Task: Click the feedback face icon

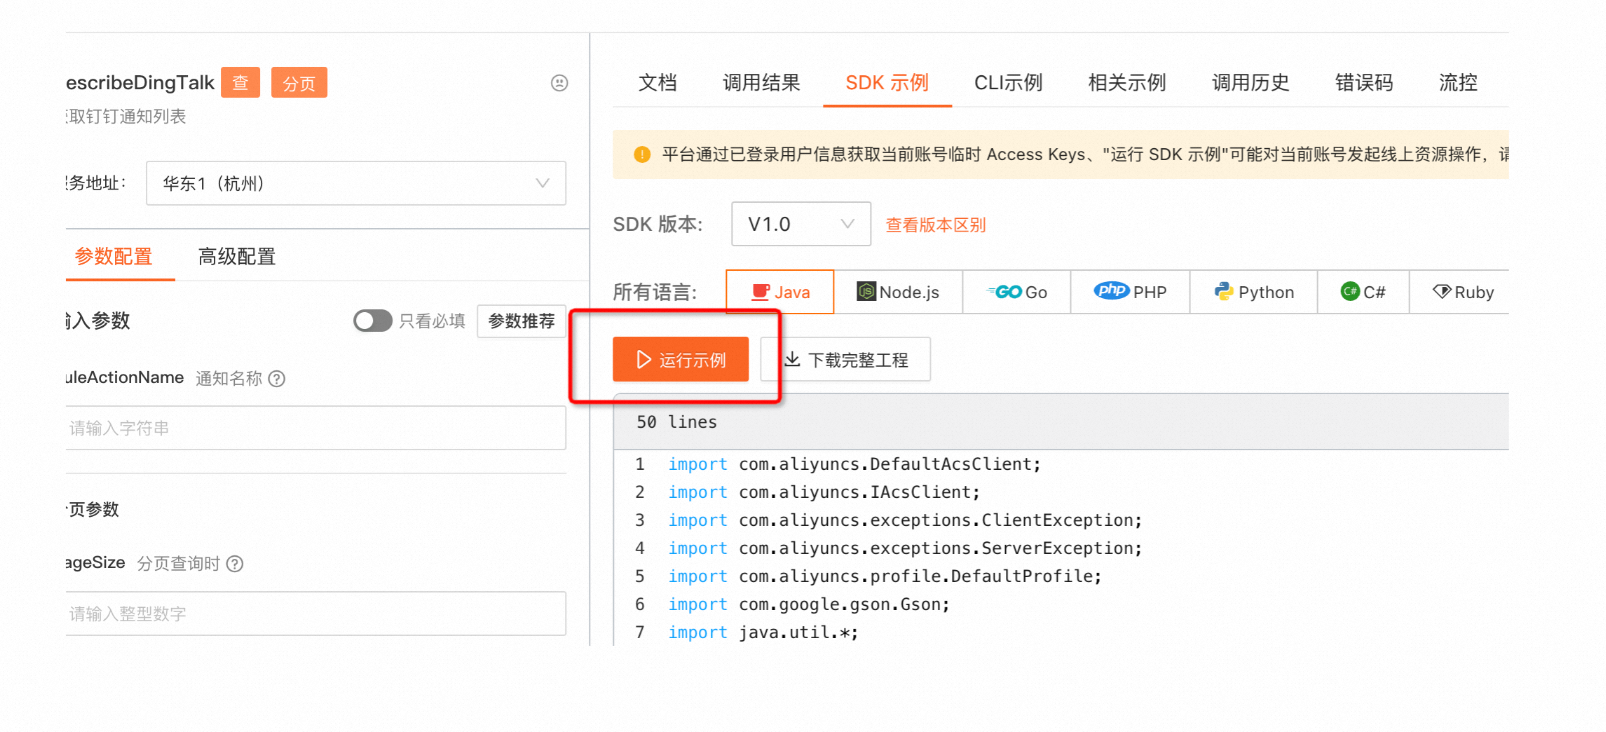Action: click(x=559, y=83)
